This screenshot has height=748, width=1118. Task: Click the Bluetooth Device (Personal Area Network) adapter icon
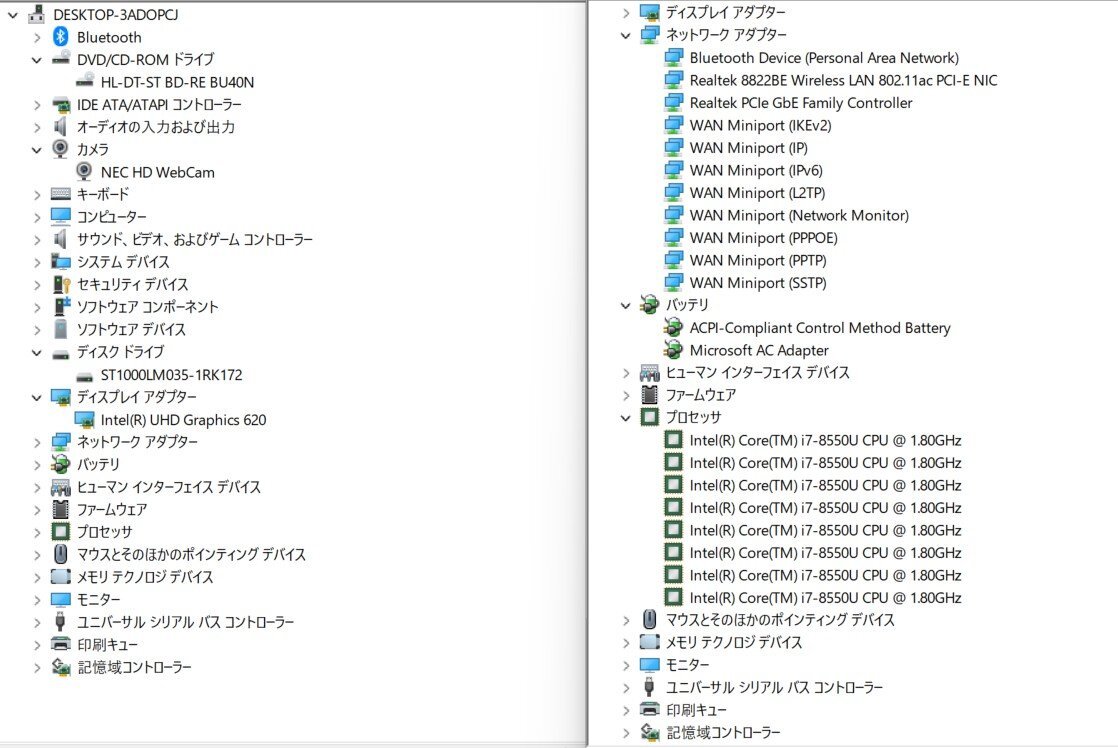[674, 57]
